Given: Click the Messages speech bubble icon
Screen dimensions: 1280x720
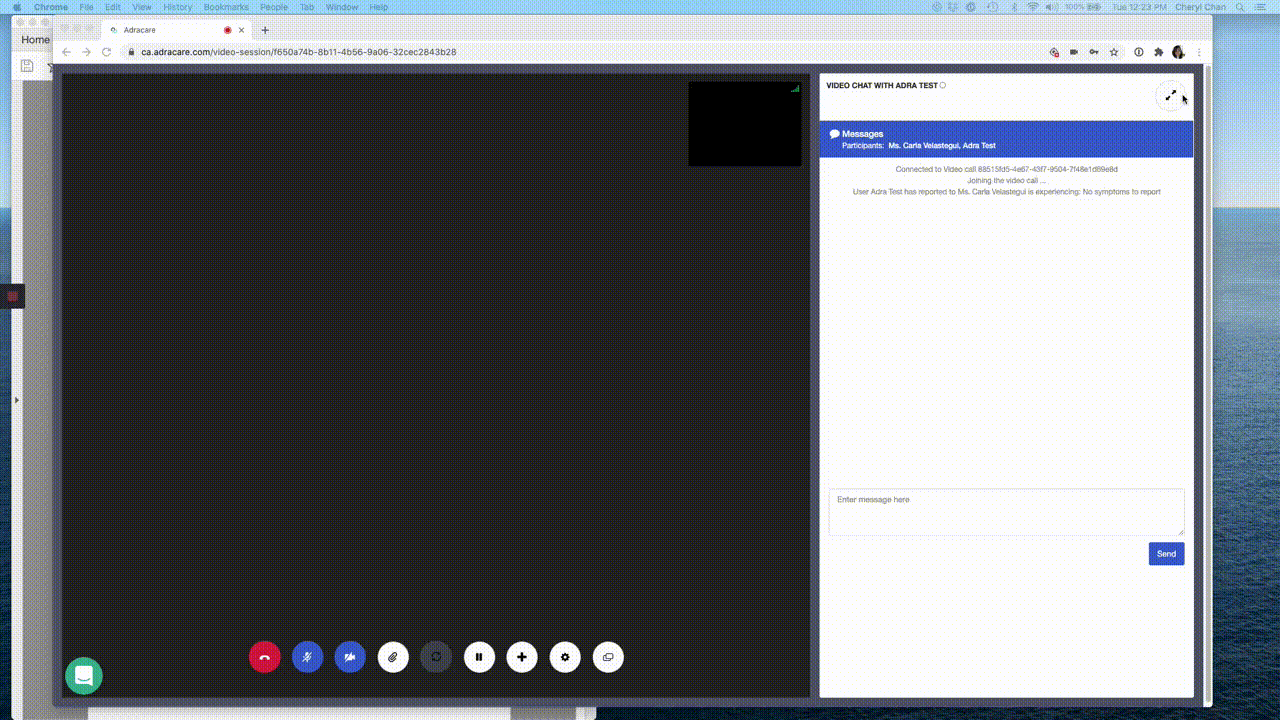Looking at the screenshot, I should click(x=835, y=134).
